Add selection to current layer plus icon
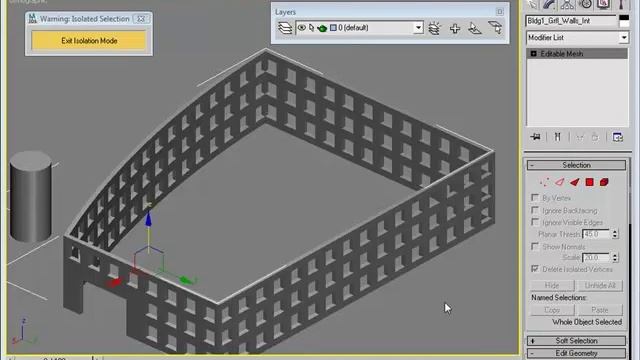This screenshot has width=640, height=360. (455, 28)
